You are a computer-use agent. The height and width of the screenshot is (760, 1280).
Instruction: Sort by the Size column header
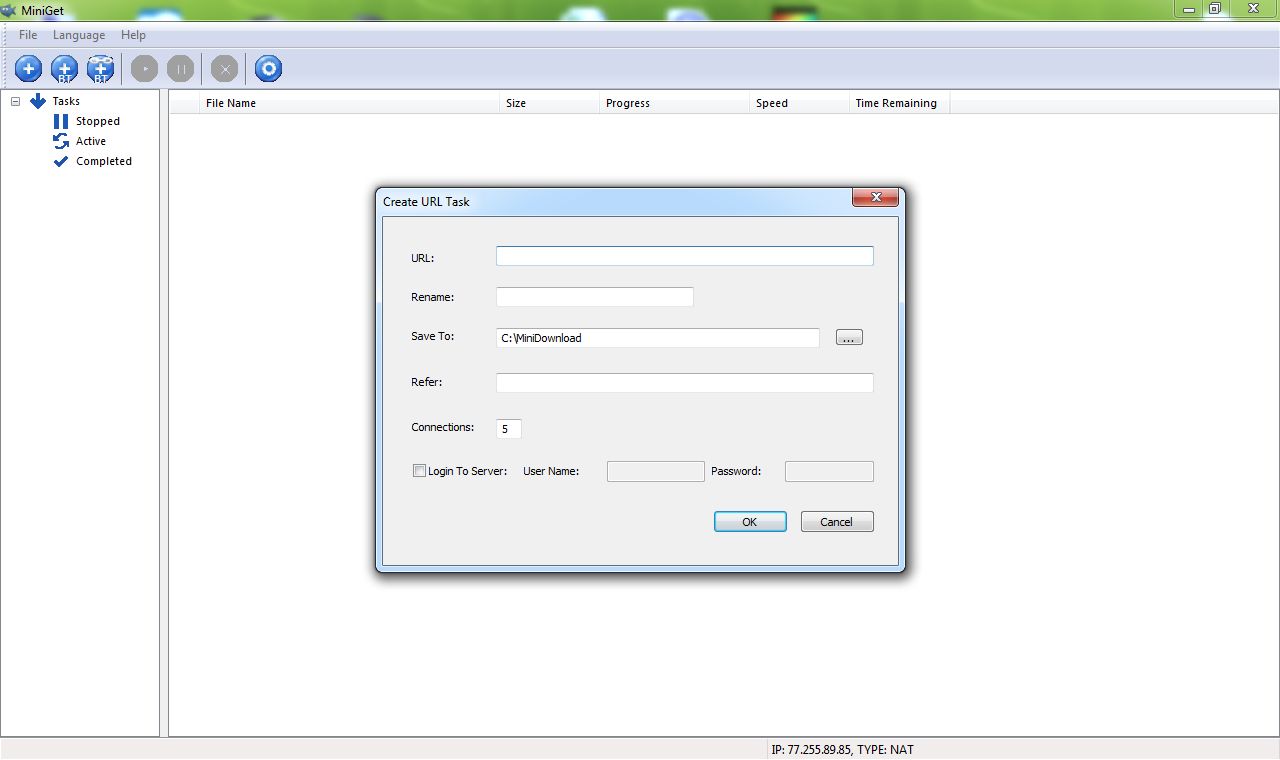[550, 103]
